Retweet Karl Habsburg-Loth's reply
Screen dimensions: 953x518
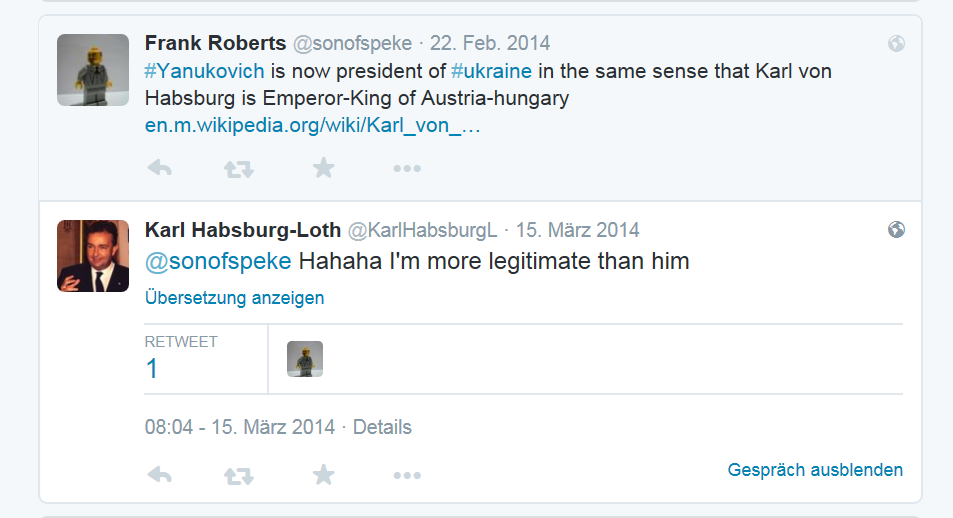click(x=239, y=475)
